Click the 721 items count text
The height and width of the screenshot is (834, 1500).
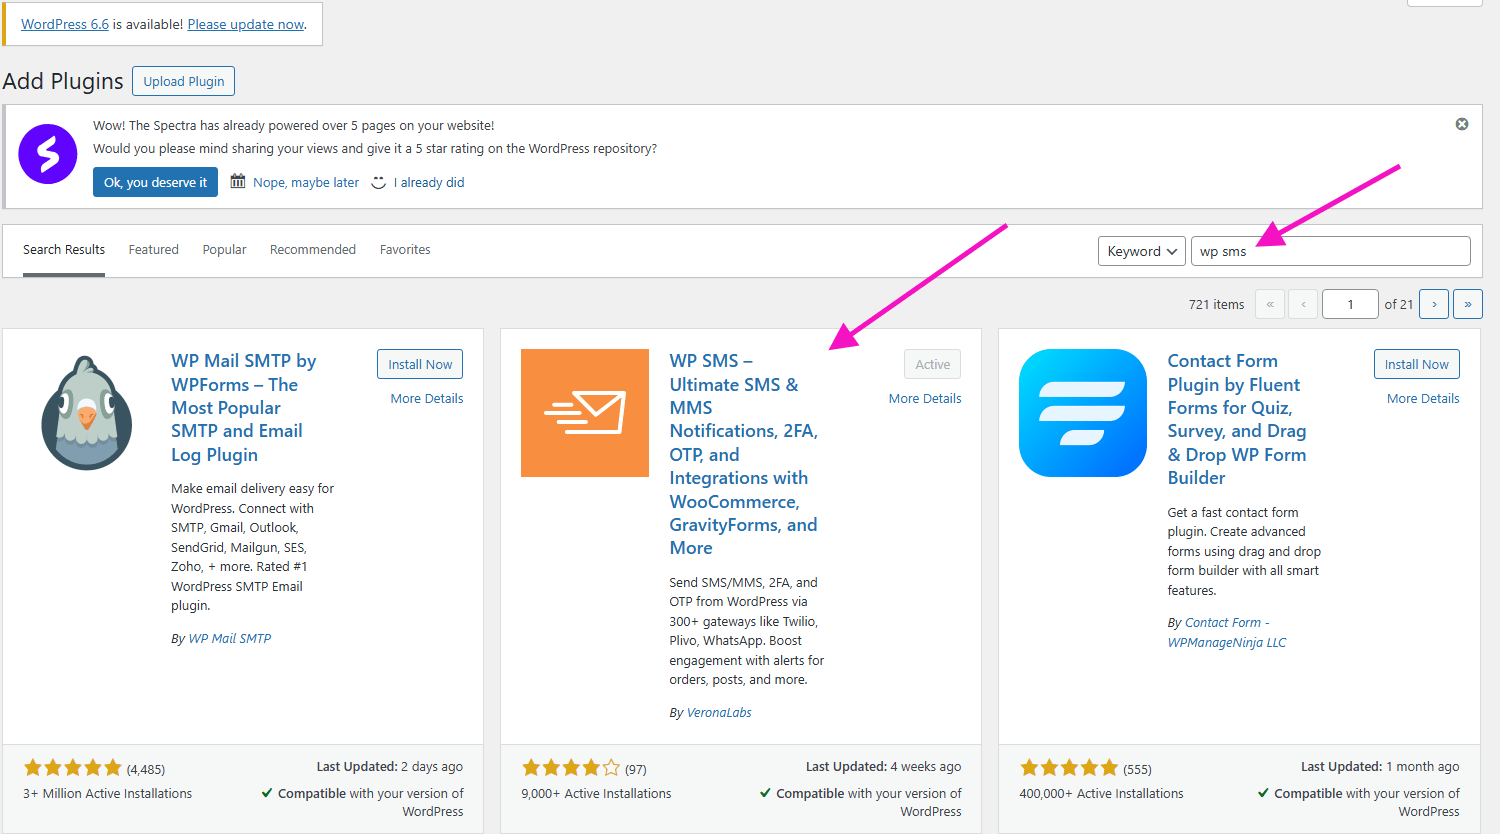pyautogui.click(x=1216, y=304)
